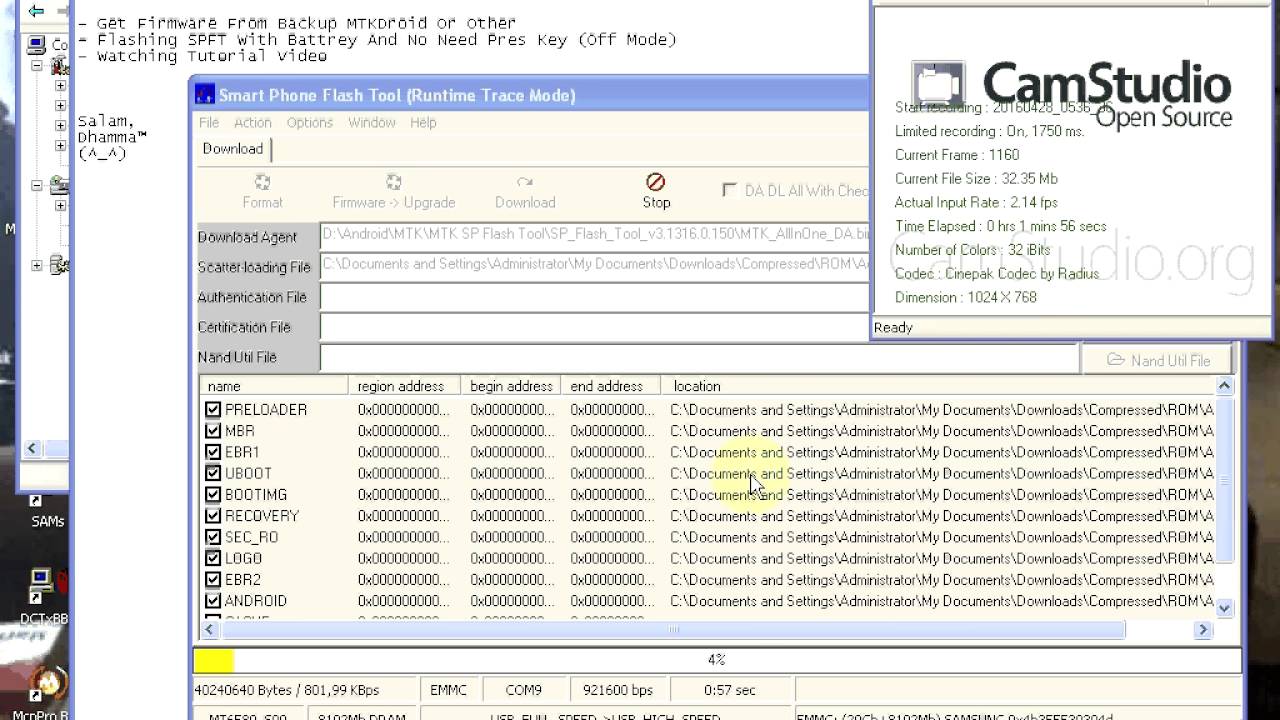
Task: Click the Current File Size text
Action: [x=976, y=179]
